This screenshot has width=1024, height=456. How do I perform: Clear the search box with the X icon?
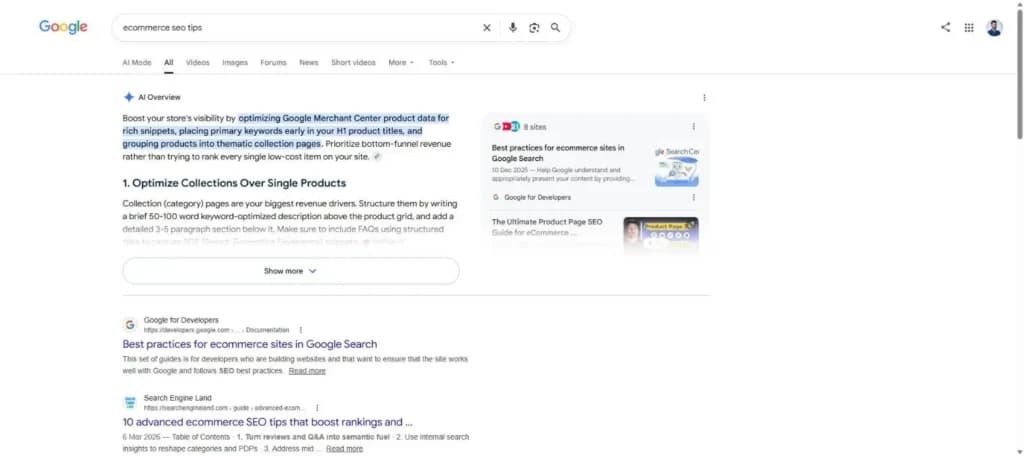(487, 27)
